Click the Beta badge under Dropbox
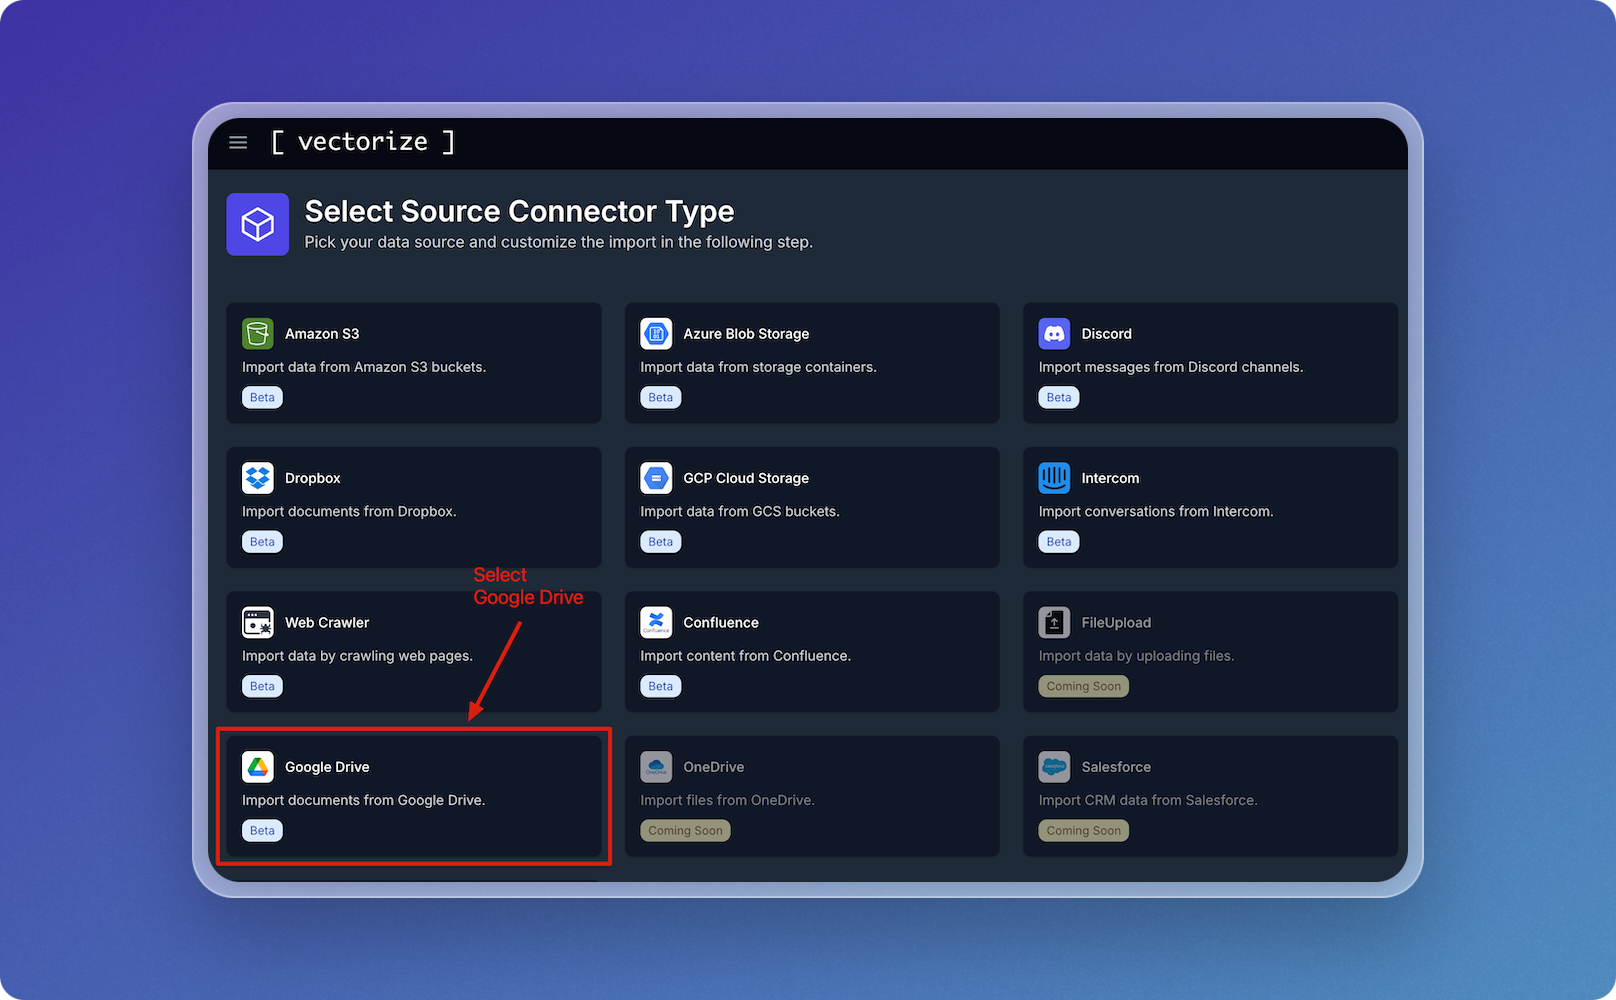 [262, 542]
